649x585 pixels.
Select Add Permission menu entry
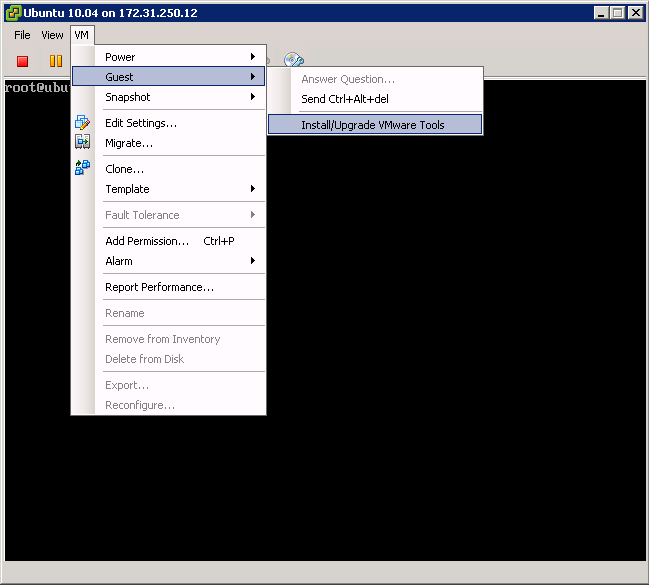pos(168,241)
